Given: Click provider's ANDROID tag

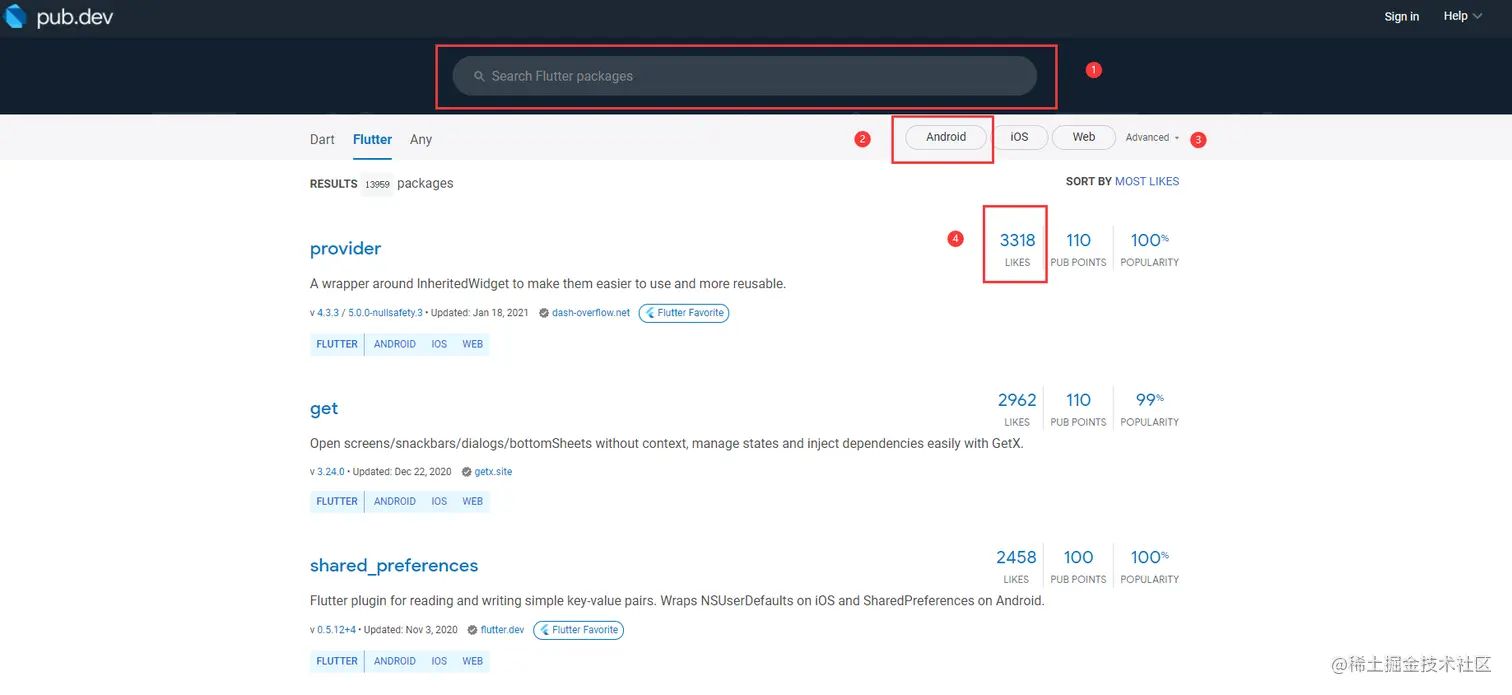Looking at the screenshot, I should 395,344.
